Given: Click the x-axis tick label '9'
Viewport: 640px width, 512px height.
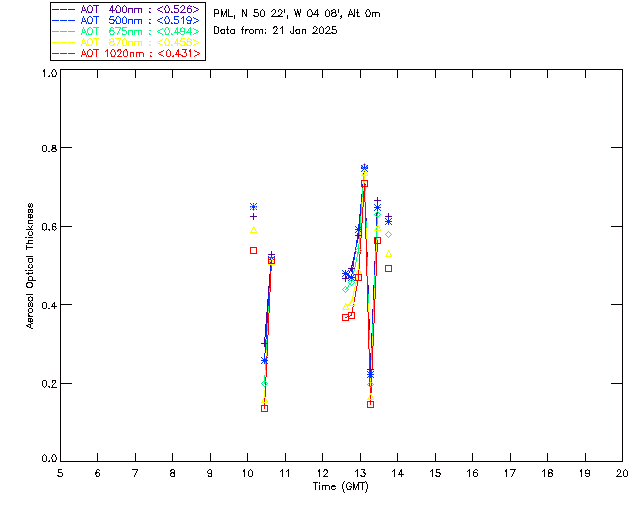Looking at the screenshot, I should [x=210, y=473].
